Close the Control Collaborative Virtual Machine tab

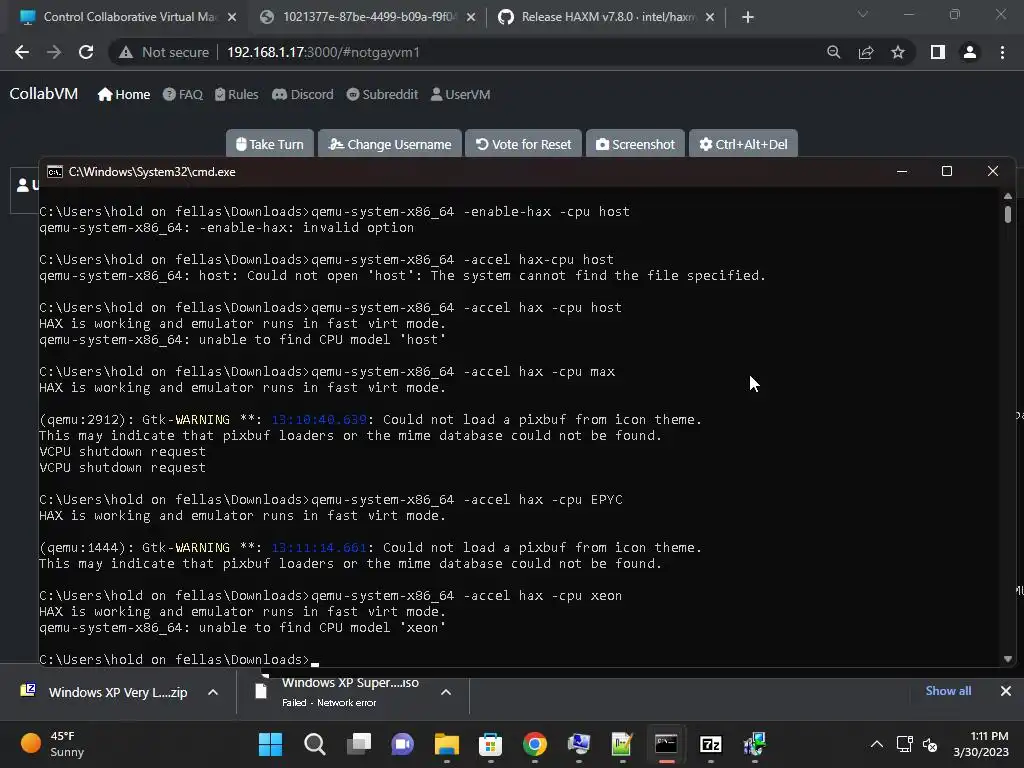pos(232,17)
